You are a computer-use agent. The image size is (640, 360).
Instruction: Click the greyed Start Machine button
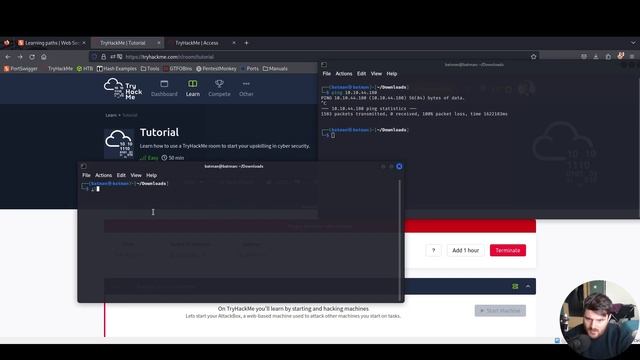coord(500,311)
